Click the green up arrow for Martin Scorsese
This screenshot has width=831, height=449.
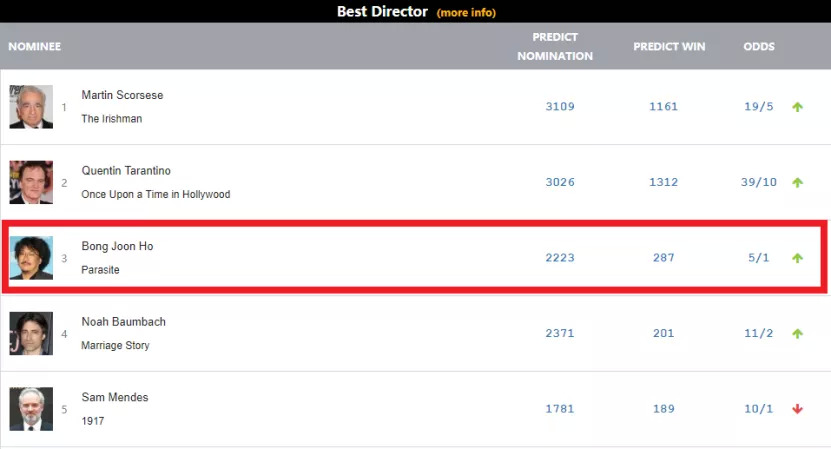coord(797,107)
